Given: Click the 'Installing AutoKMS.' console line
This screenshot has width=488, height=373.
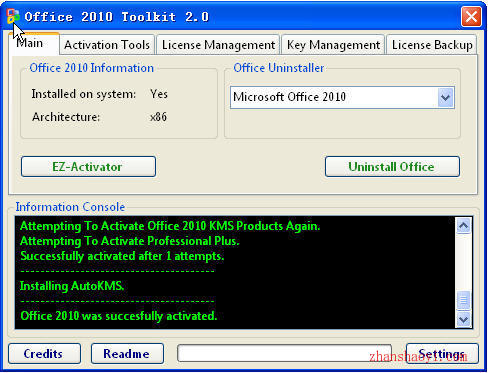Looking at the screenshot, I should (72, 286).
